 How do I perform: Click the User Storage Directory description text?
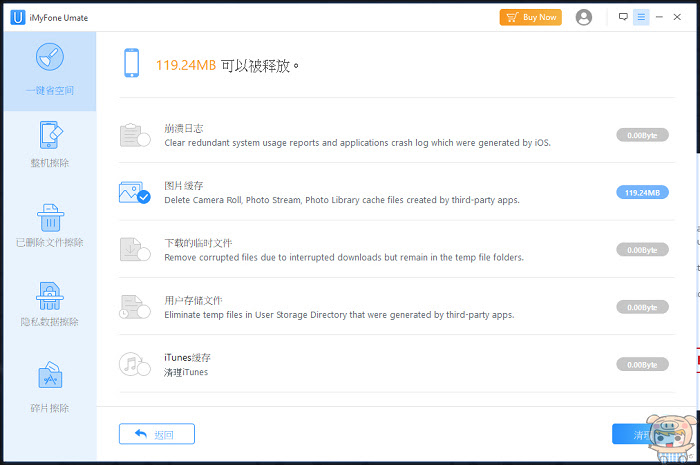(x=339, y=315)
